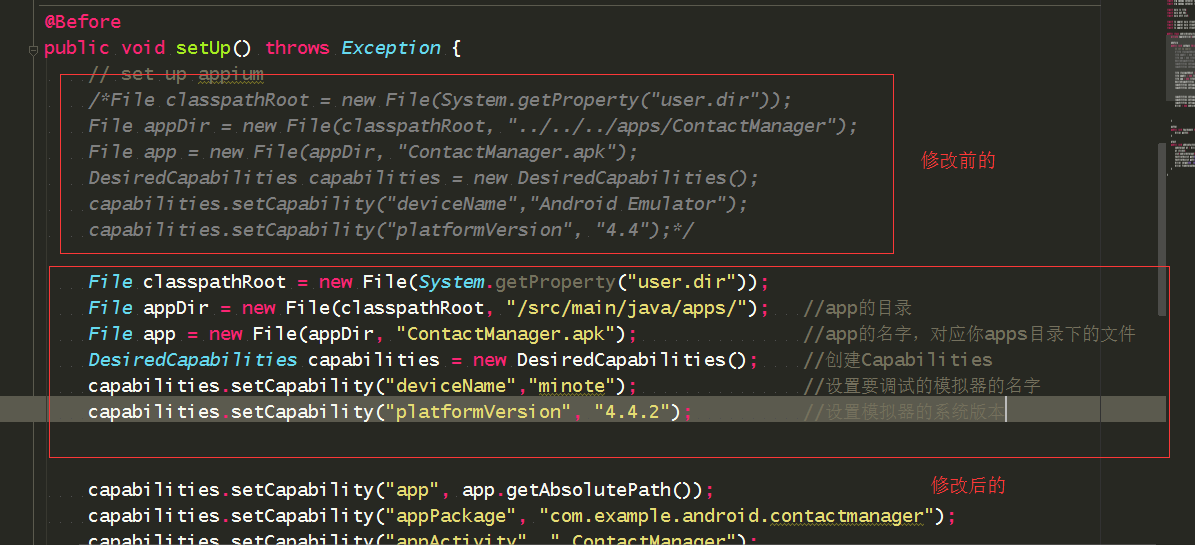Click the vertical scrollbar thumb
Screen dimensions: 1195x545
[1161, 228]
